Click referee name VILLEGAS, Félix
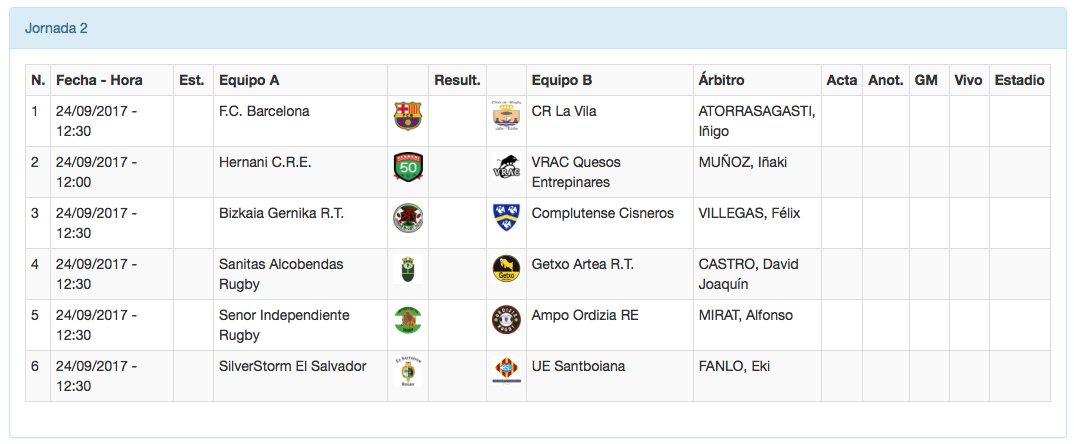 click(x=749, y=213)
